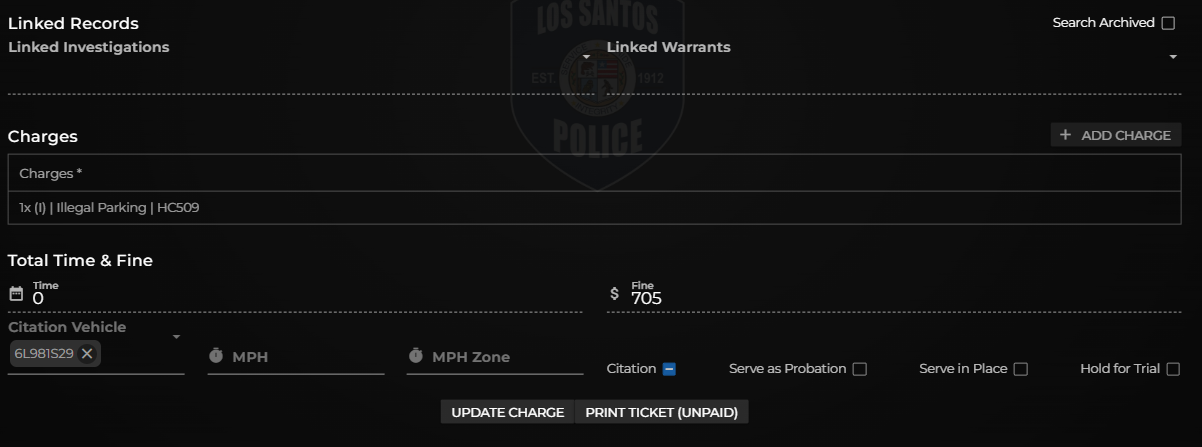The height and width of the screenshot is (447, 1202).
Task: Toggle the Citation checkbox
Action: 669,369
